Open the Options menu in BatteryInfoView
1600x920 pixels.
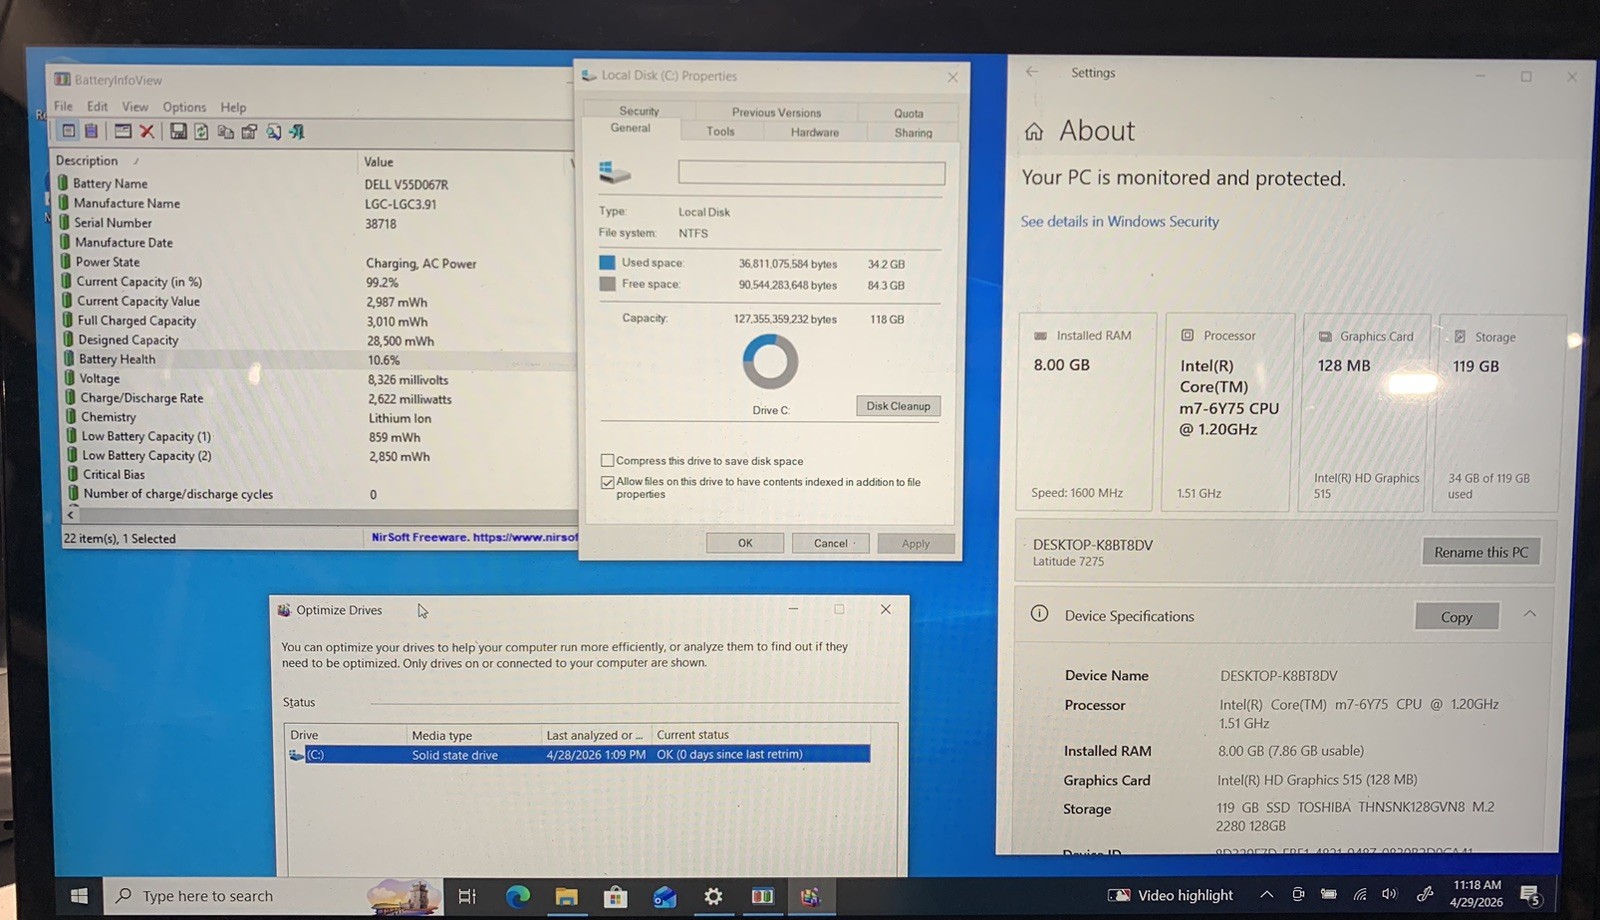184,107
